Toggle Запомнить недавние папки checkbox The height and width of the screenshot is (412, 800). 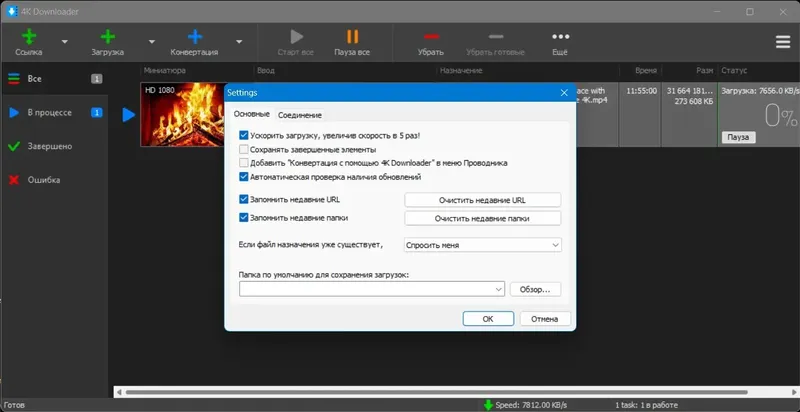point(243,218)
